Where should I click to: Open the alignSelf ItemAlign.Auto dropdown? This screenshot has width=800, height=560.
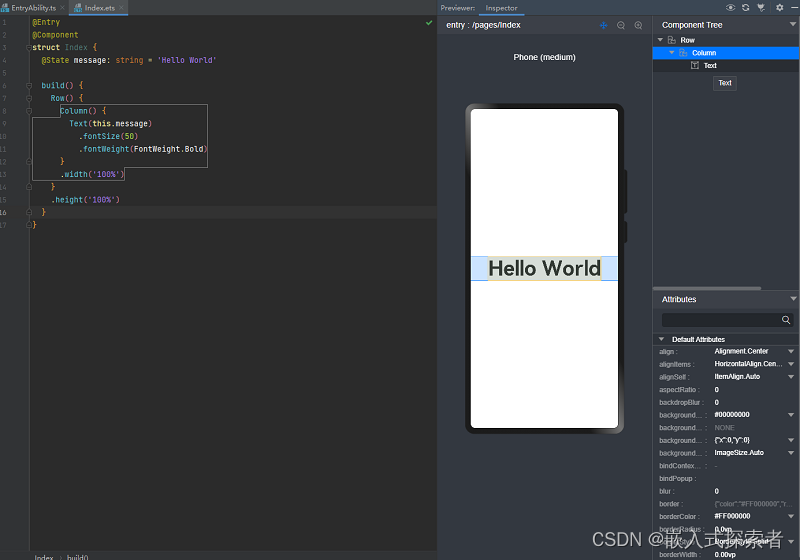coord(791,377)
